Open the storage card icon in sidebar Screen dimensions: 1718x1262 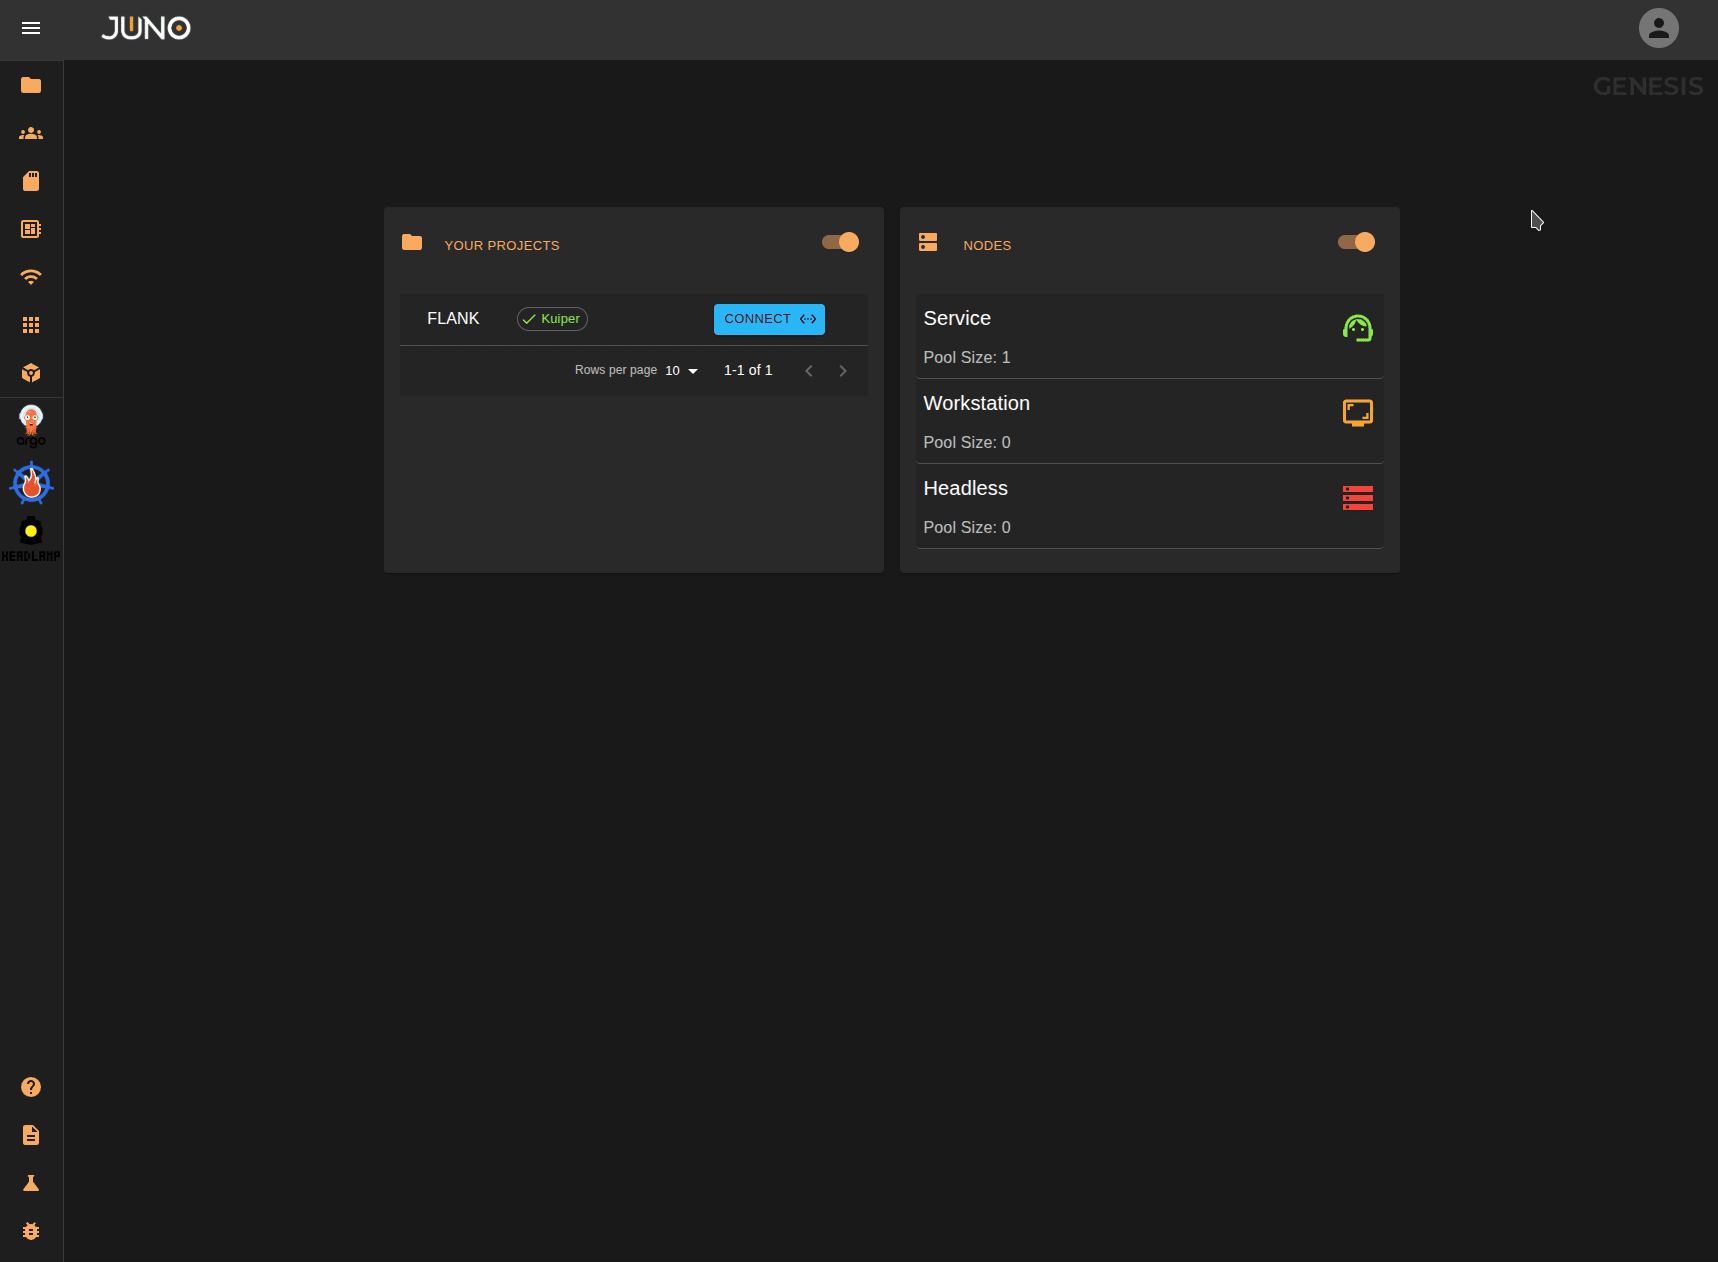click(x=31, y=181)
